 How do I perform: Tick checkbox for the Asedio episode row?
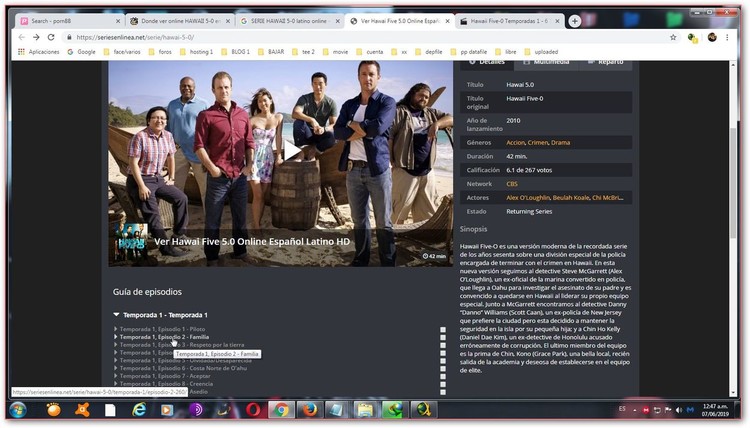(443, 392)
